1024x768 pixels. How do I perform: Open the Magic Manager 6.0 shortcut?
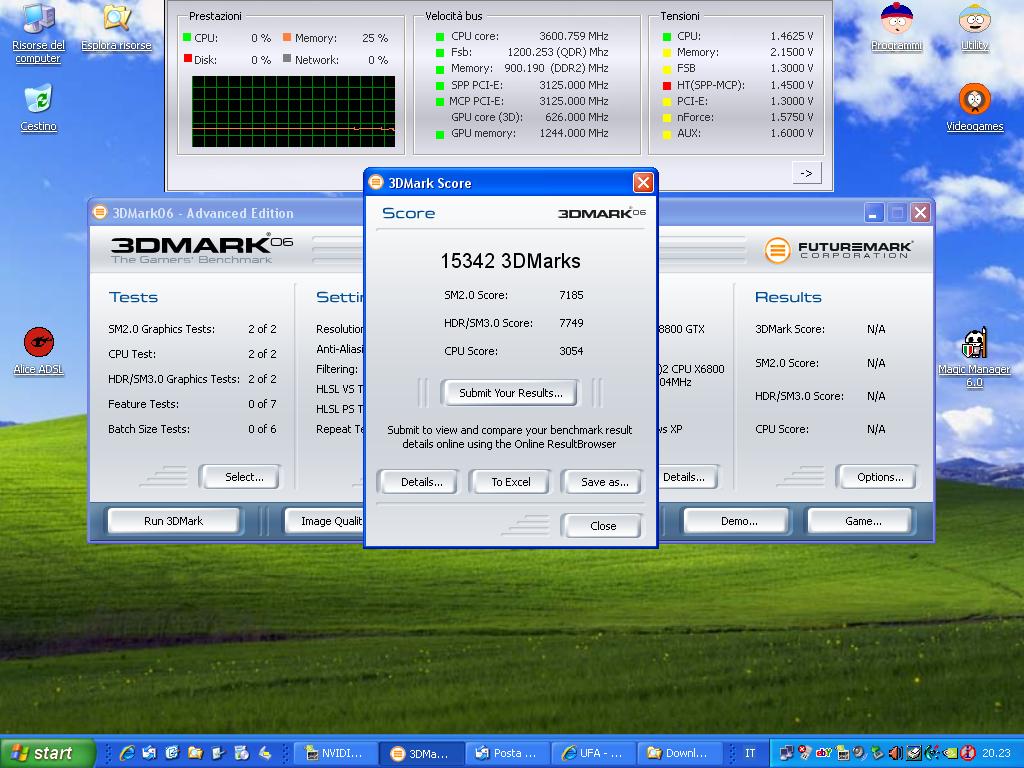point(974,358)
